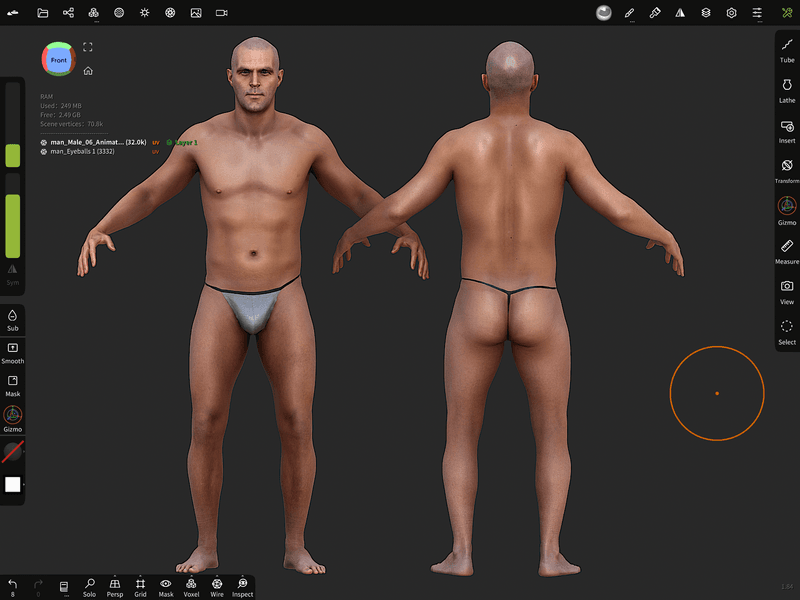This screenshot has width=800, height=600.
Task: Click the "Scene vertices: 70.8k" text
Action: point(71,124)
